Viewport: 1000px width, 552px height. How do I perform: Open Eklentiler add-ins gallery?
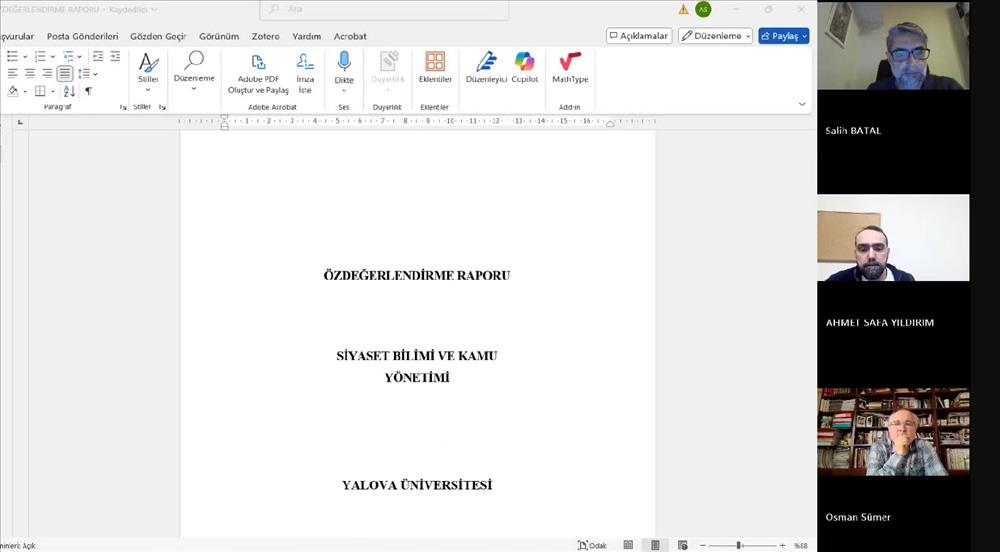pos(435,66)
